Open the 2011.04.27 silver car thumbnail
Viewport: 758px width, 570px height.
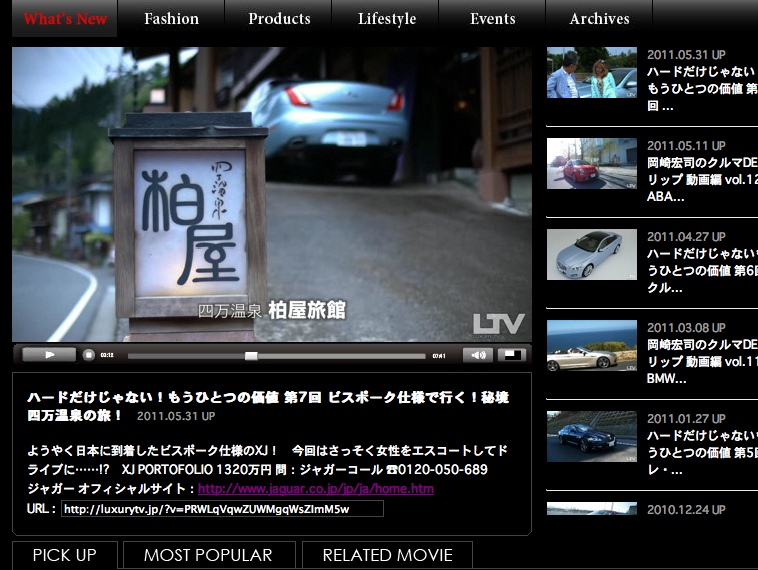[x=592, y=254]
